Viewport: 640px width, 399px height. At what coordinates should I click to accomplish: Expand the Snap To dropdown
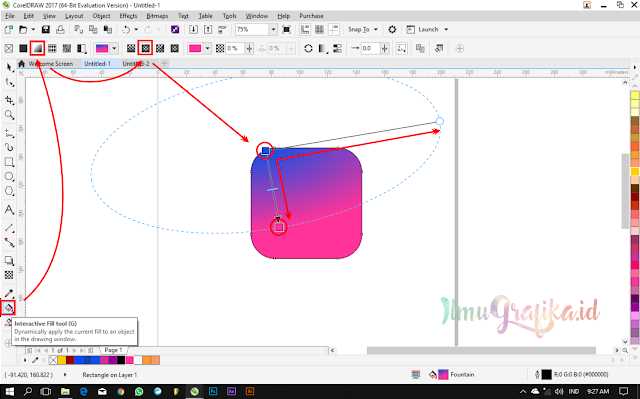pyautogui.click(x=376, y=29)
